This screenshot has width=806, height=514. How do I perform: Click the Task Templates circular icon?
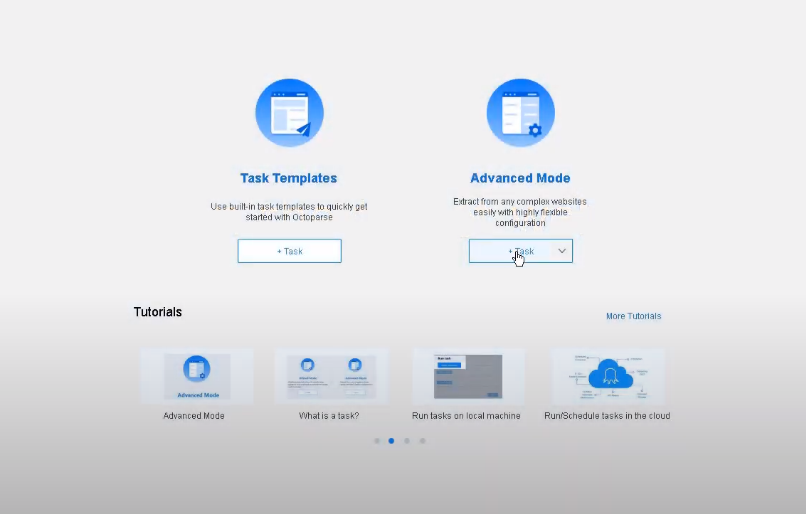[289, 113]
